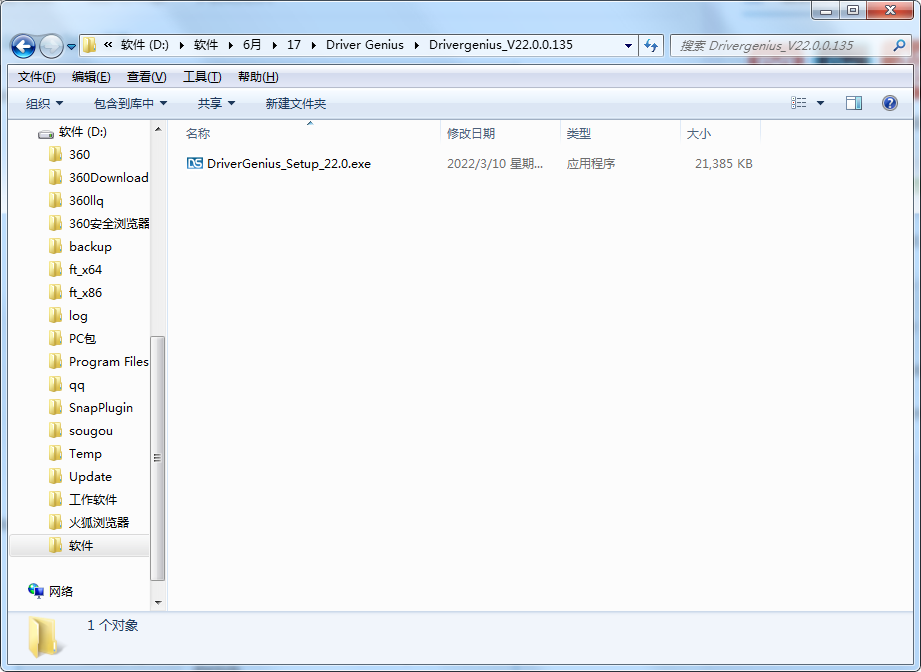Click the 2022/3/10 date cell
Image resolution: width=921 pixels, height=672 pixels.
pyautogui.click(x=495, y=163)
